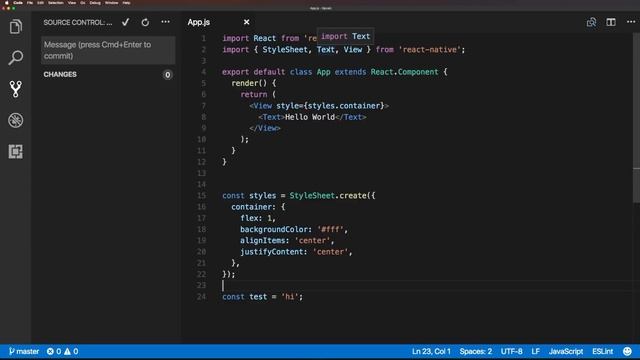640x360 pixels.
Task: Click 'flex: 1,' on line 17
Action: [x=258, y=218]
